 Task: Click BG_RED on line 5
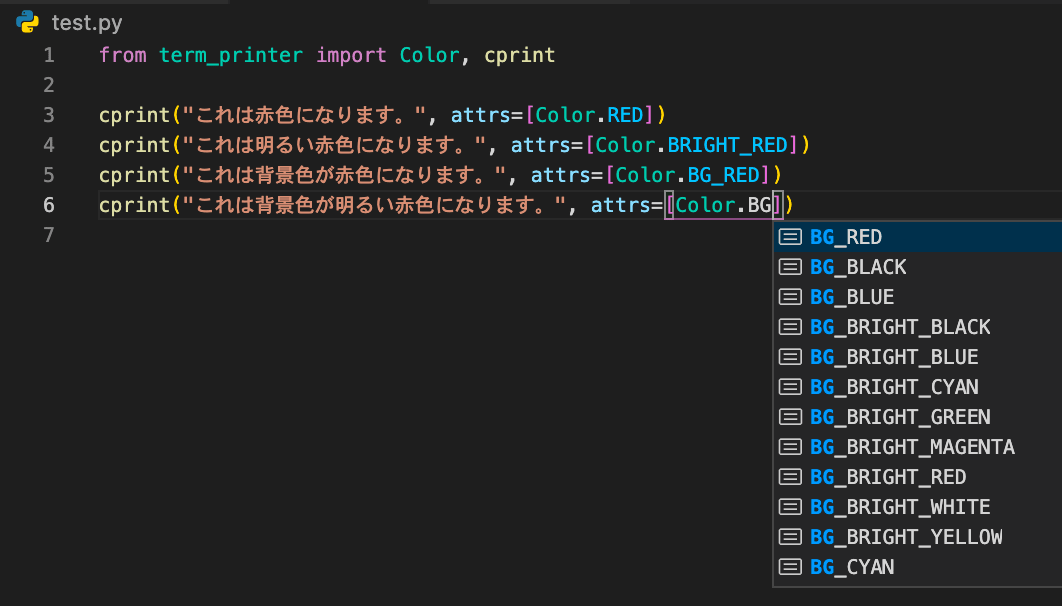click(724, 175)
